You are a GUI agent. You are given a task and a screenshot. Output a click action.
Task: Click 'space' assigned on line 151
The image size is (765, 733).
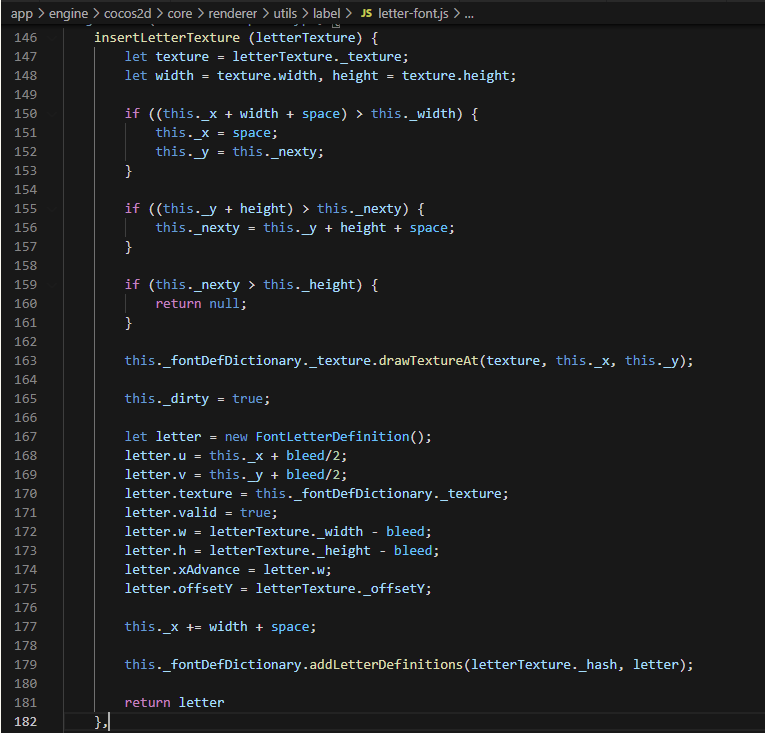(x=251, y=133)
